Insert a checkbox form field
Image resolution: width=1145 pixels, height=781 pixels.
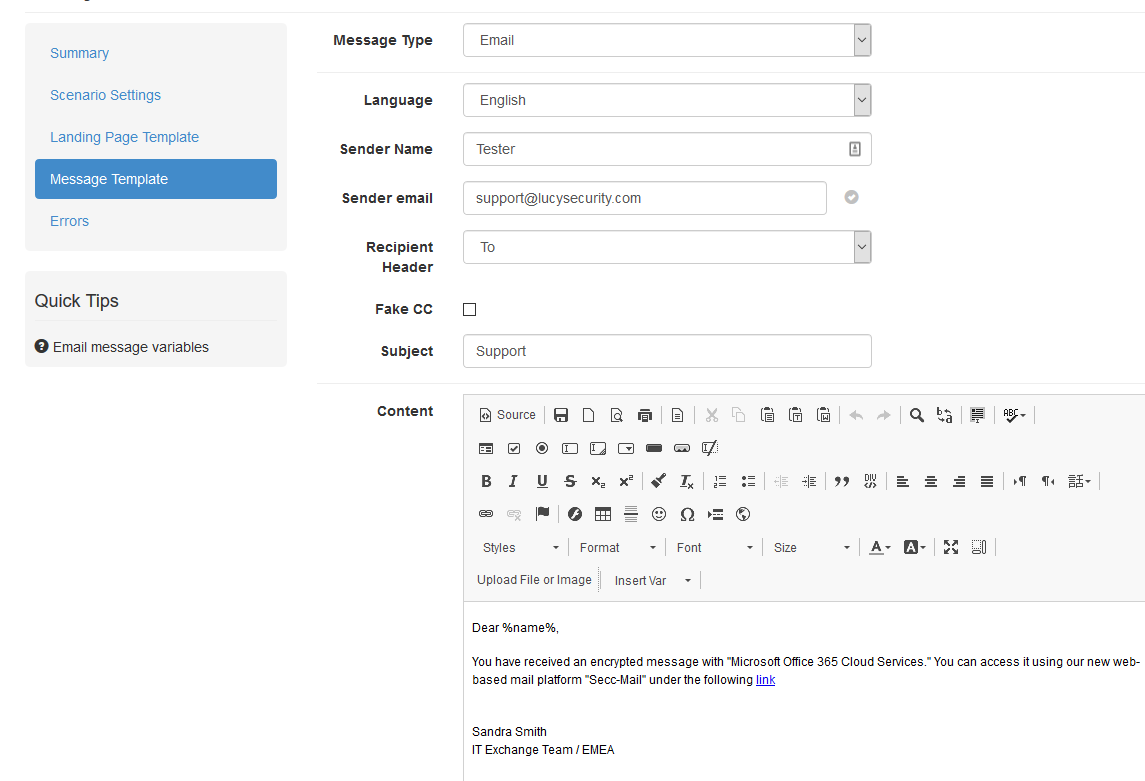[x=514, y=448]
